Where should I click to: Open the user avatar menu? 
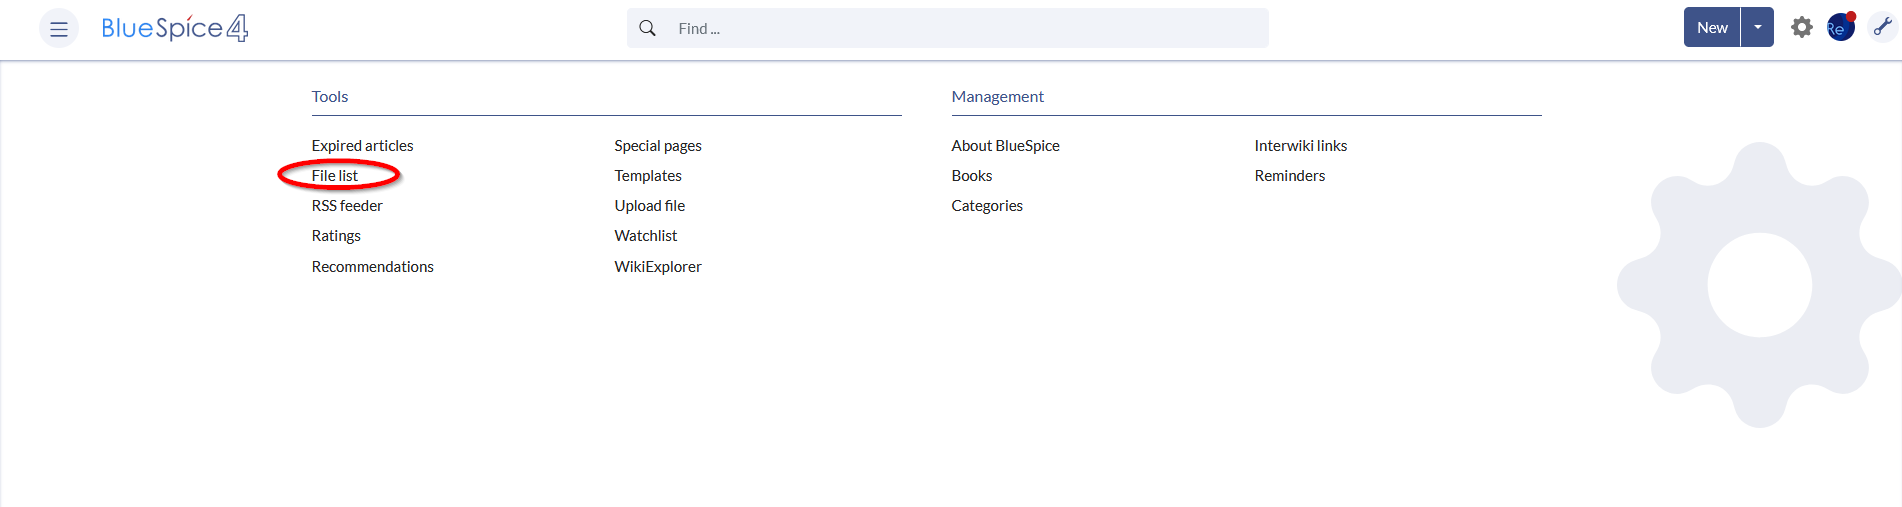[x=1840, y=28]
